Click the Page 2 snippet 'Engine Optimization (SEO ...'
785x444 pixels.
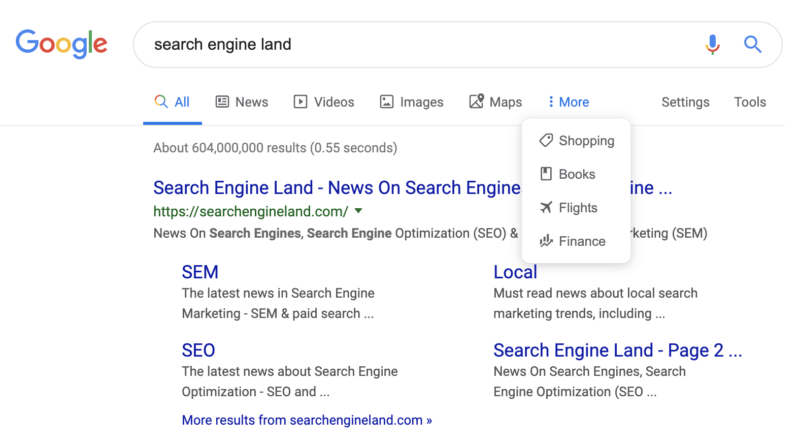pos(575,392)
